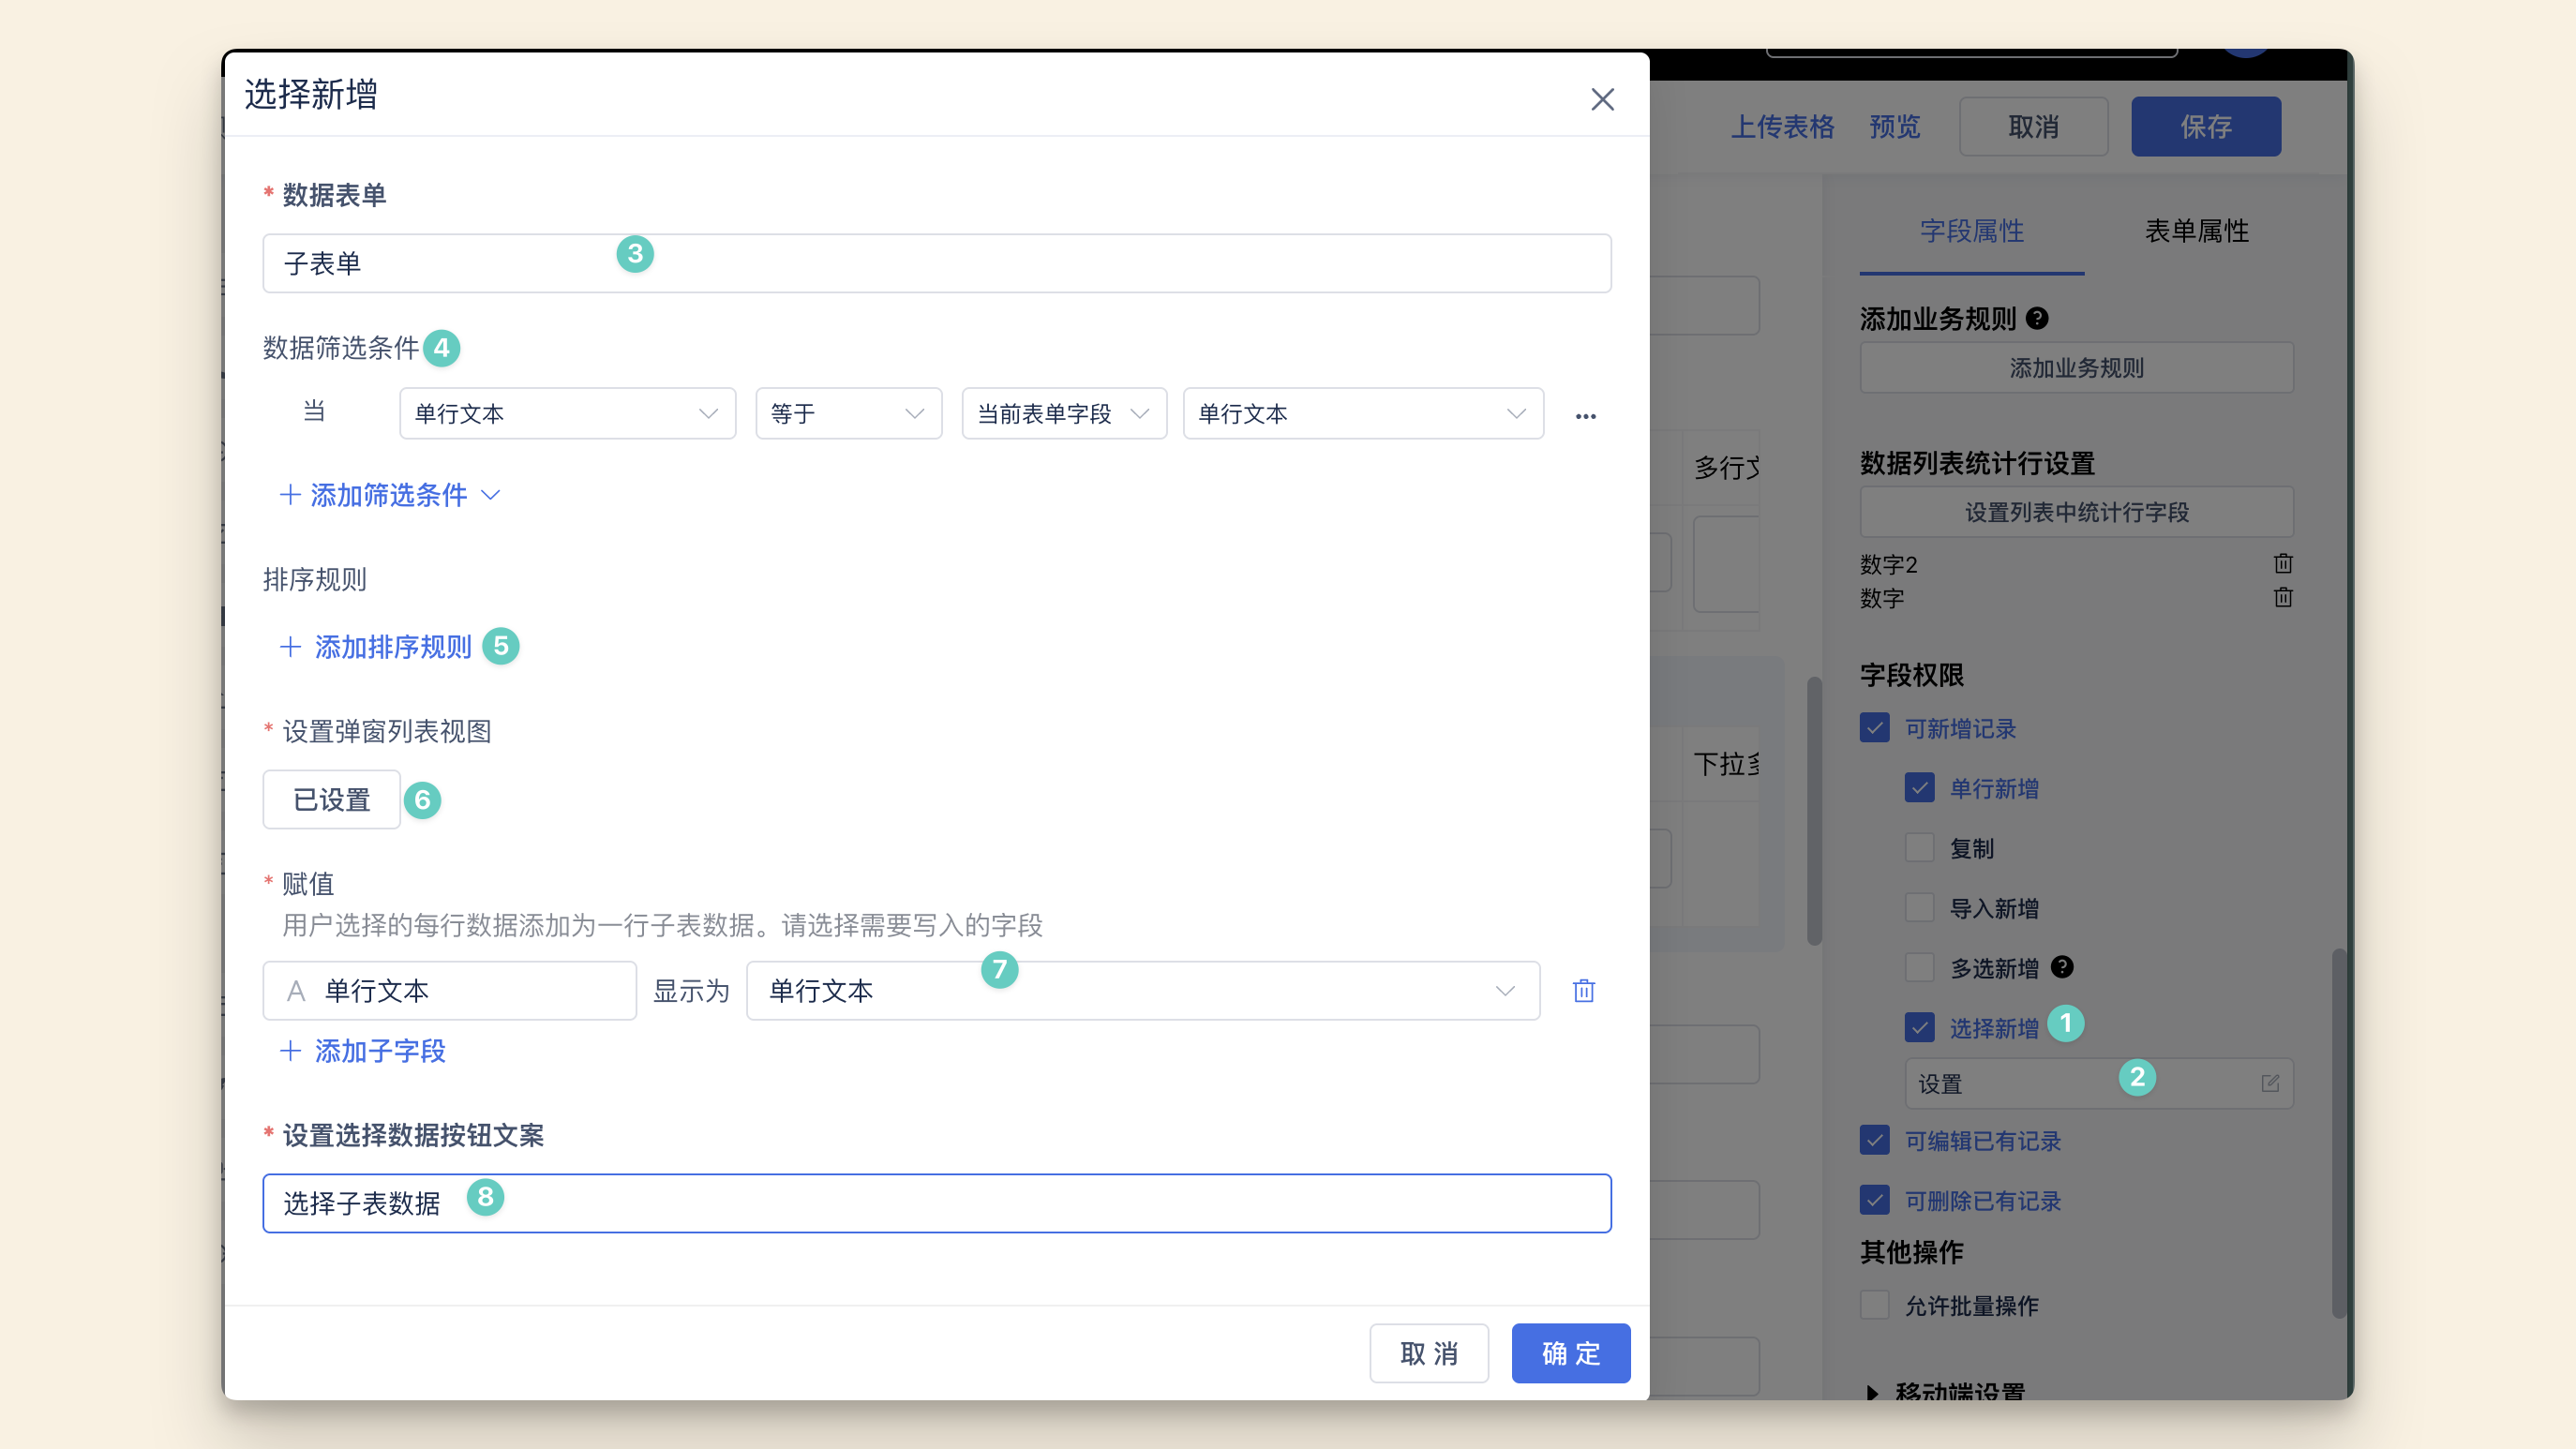Open the 等于 operator dropdown
This screenshot has width=2576, height=1449.
pos(848,413)
